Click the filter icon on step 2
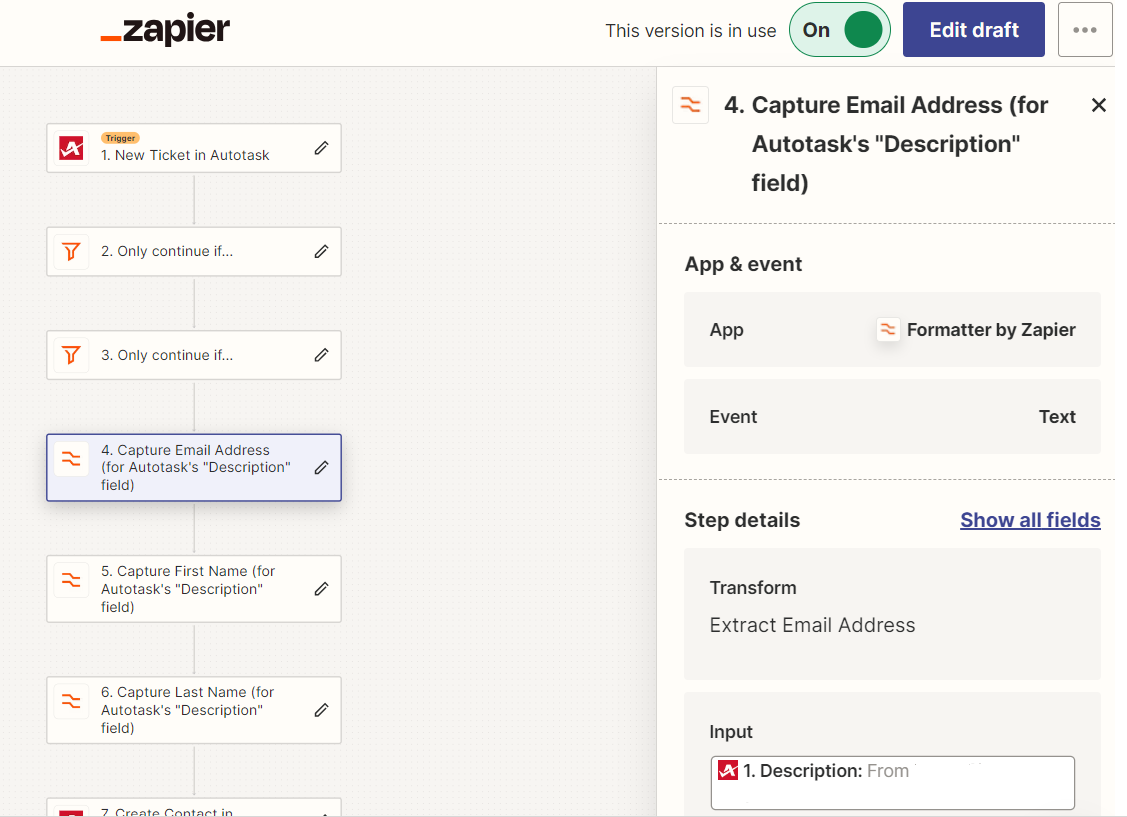This screenshot has height=817, width=1127. (71, 251)
